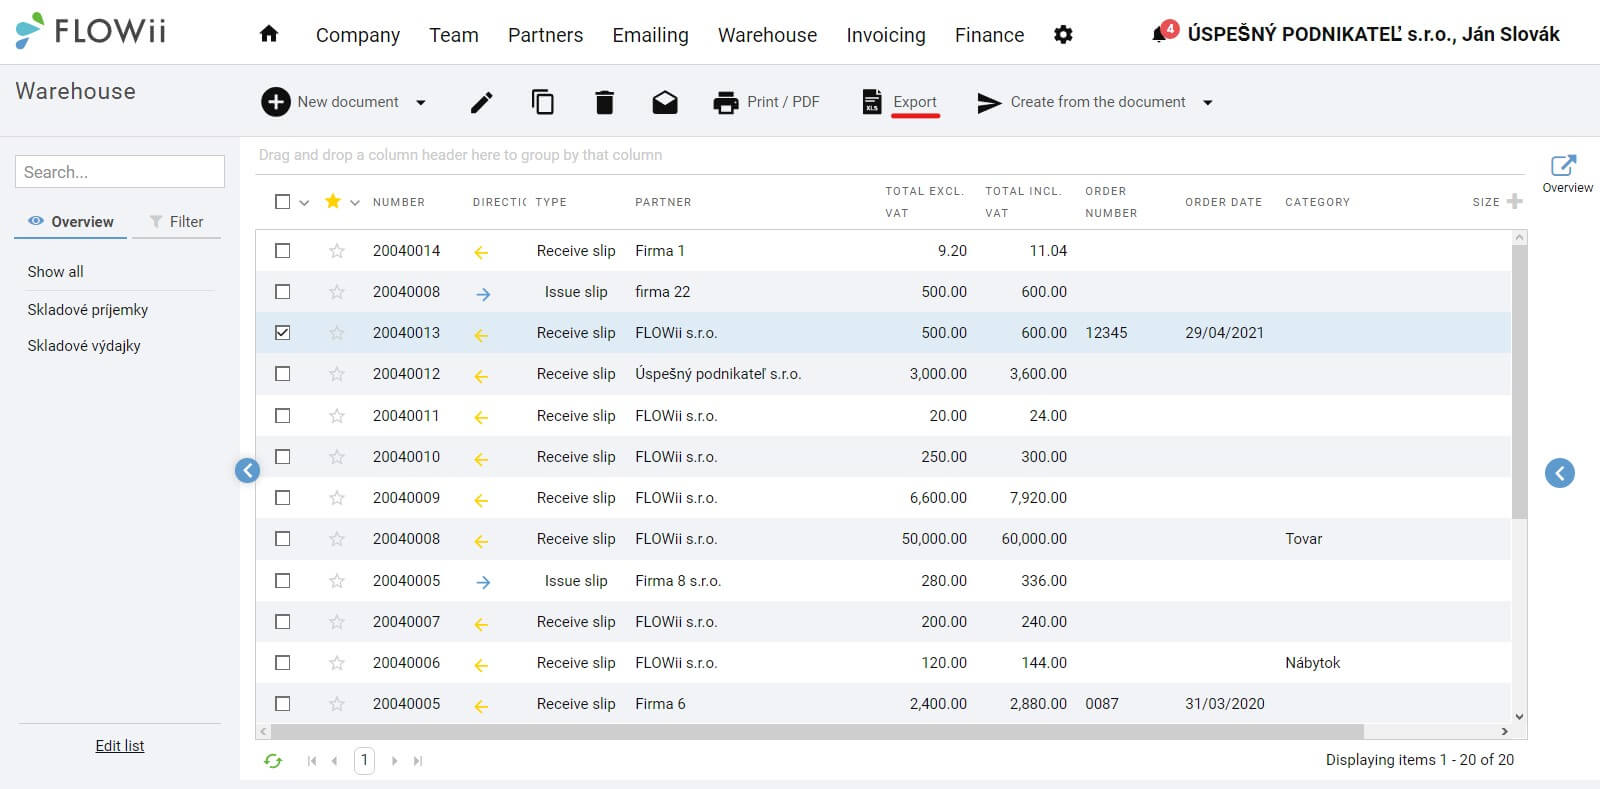Open the settings gear icon
1600x789 pixels.
[1063, 35]
